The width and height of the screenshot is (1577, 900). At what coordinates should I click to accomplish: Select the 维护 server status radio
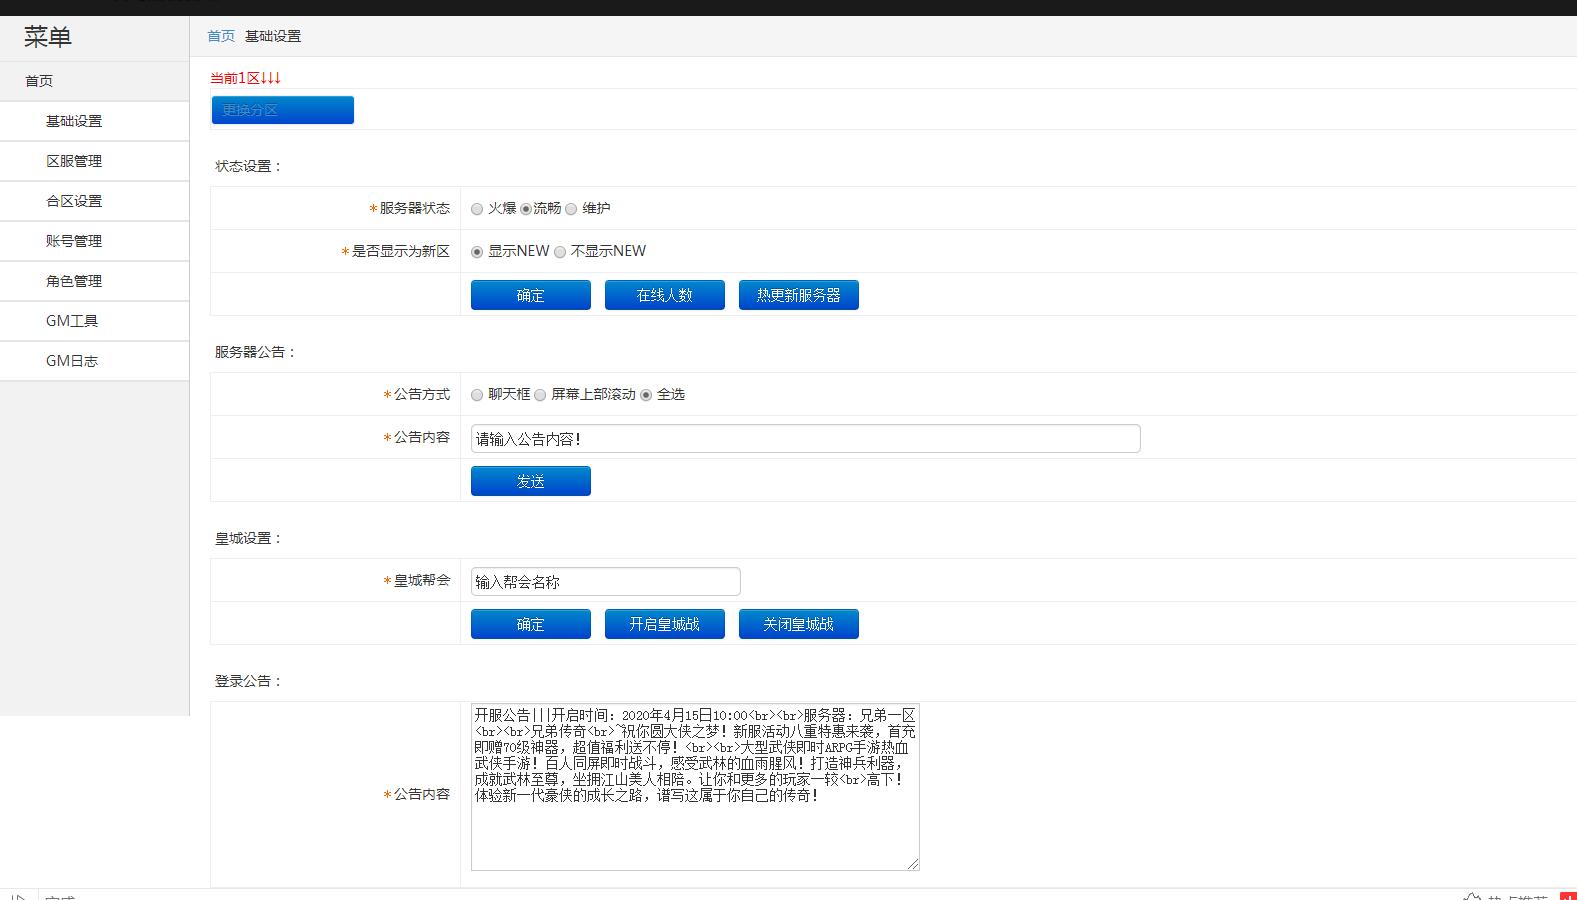coord(571,209)
